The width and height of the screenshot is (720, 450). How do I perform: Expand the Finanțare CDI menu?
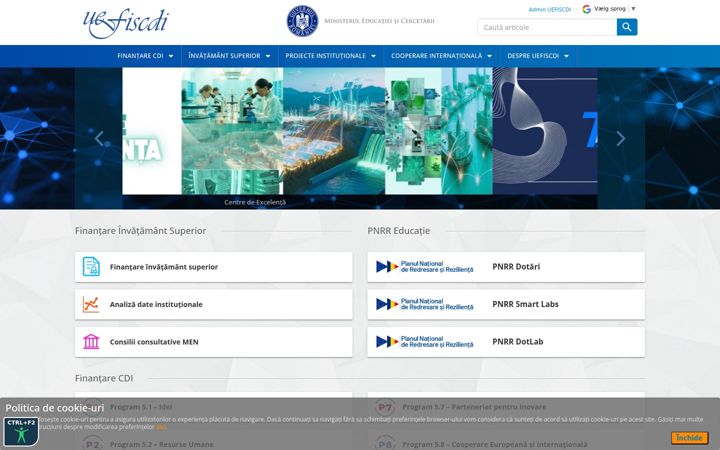click(145, 56)
